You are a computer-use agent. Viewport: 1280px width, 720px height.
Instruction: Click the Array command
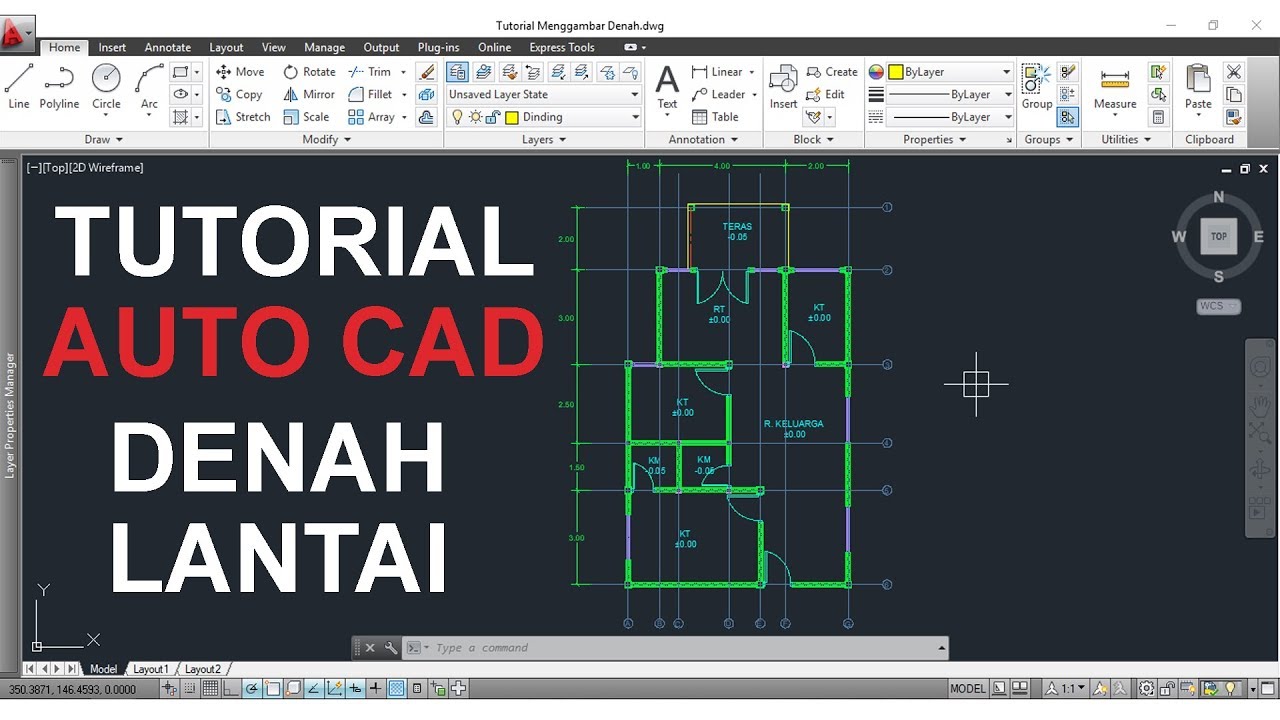click(371, 117)
